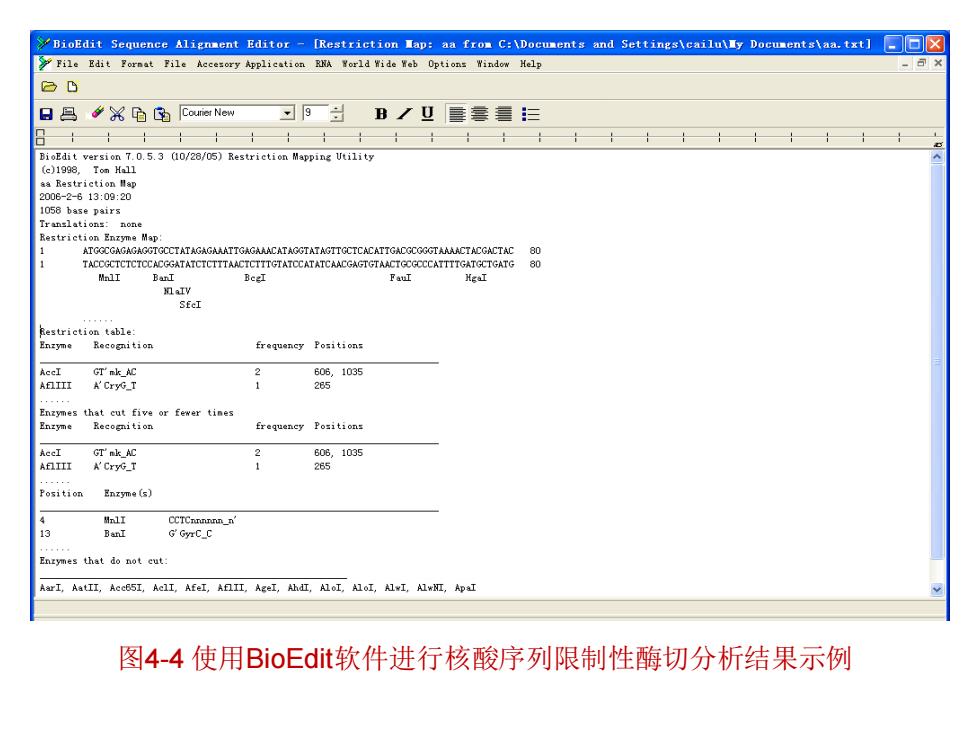Click G'GyrC_C recognition sequence
This screenshot has height=735, width=980.
point(190,534)
